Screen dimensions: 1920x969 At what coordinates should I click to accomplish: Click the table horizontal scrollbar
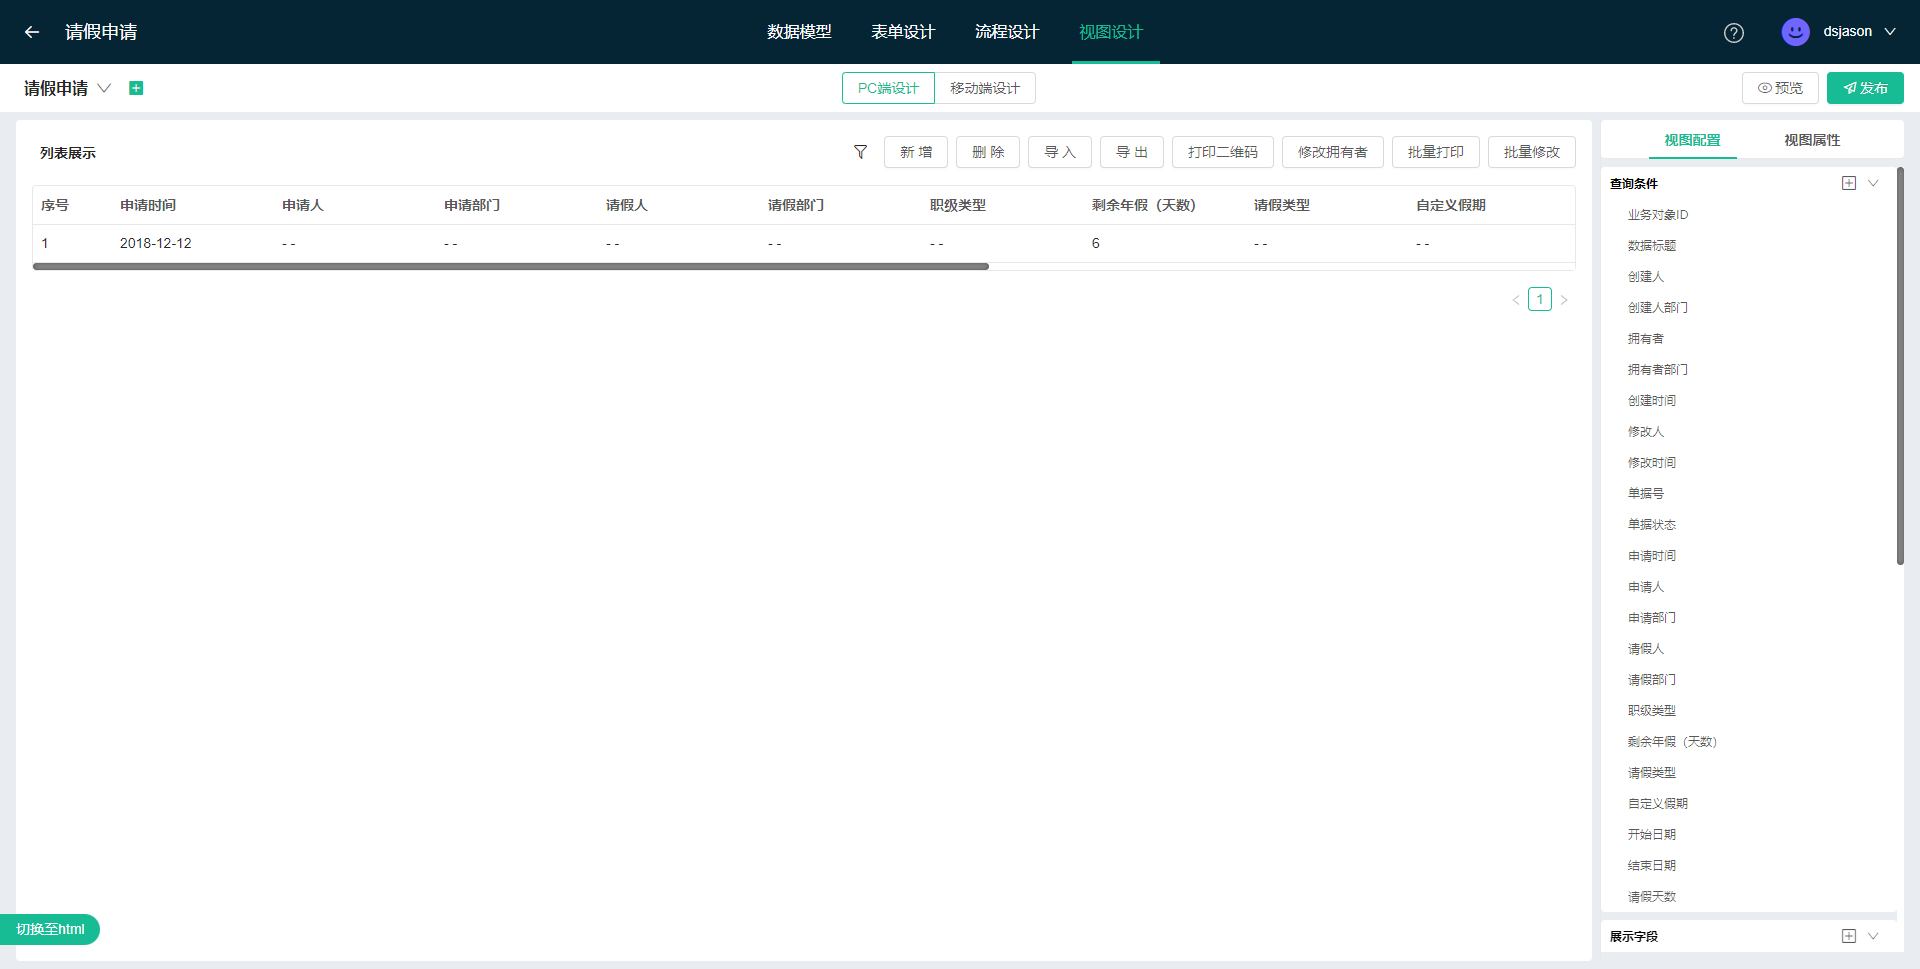[511, 267]
